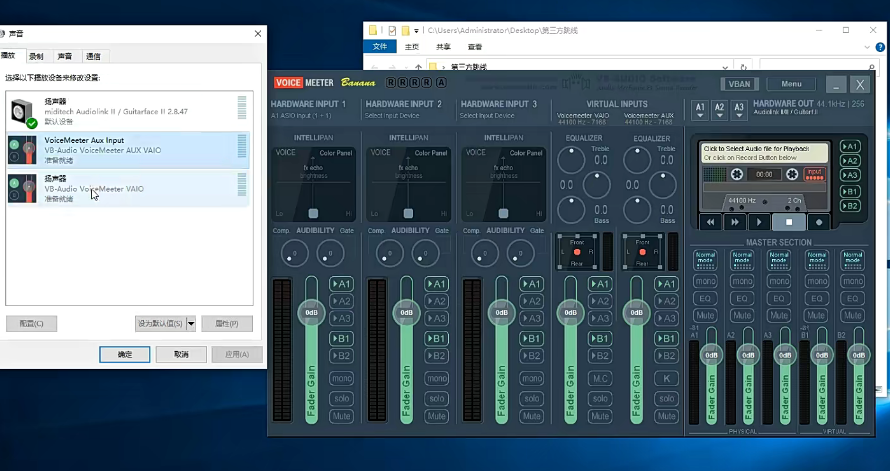Switch to the 通信 tab
Screen dimensions: 890x471
[93, 56]
